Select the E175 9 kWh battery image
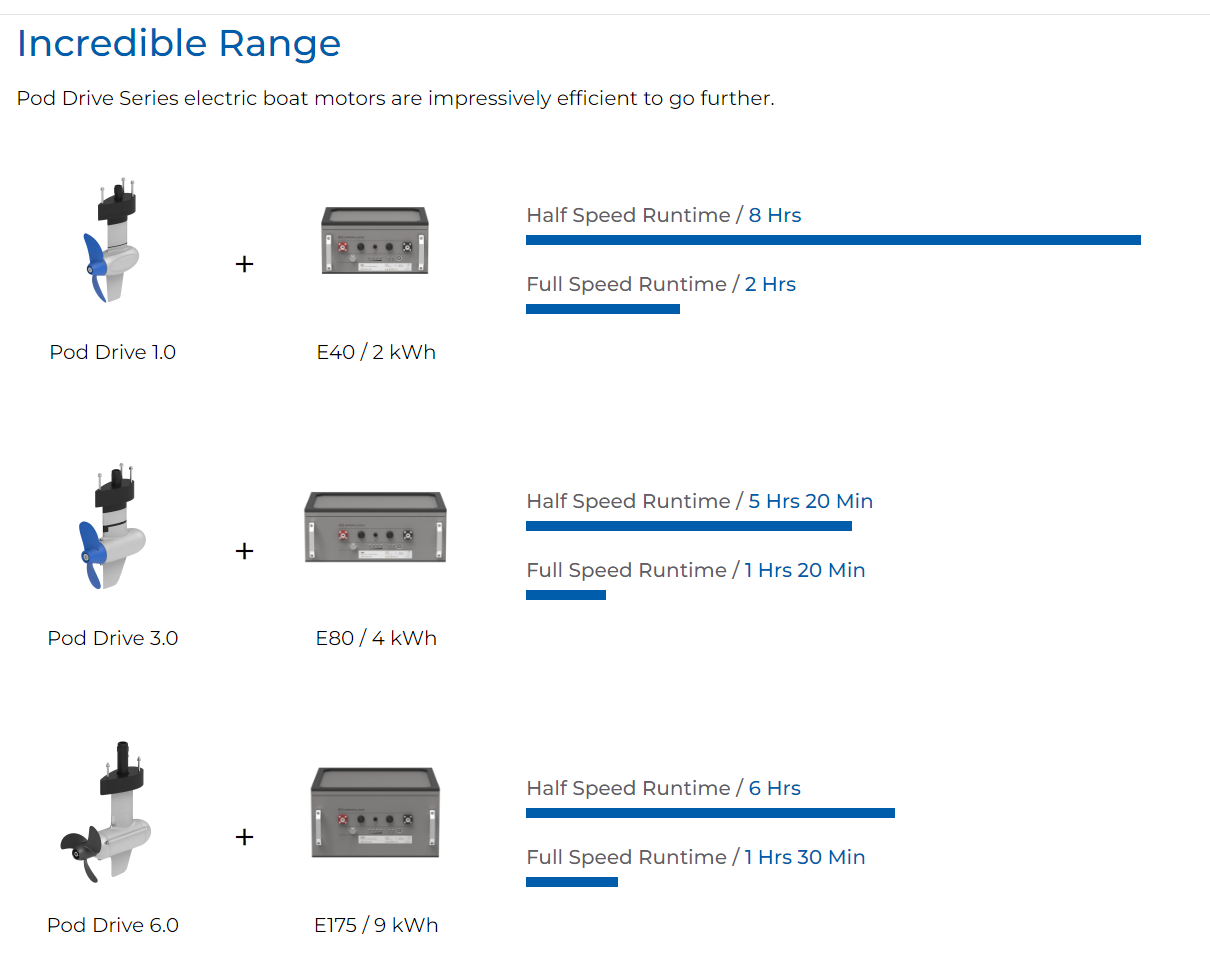The height and width of the screenshot is (967, 1210). 375,813
